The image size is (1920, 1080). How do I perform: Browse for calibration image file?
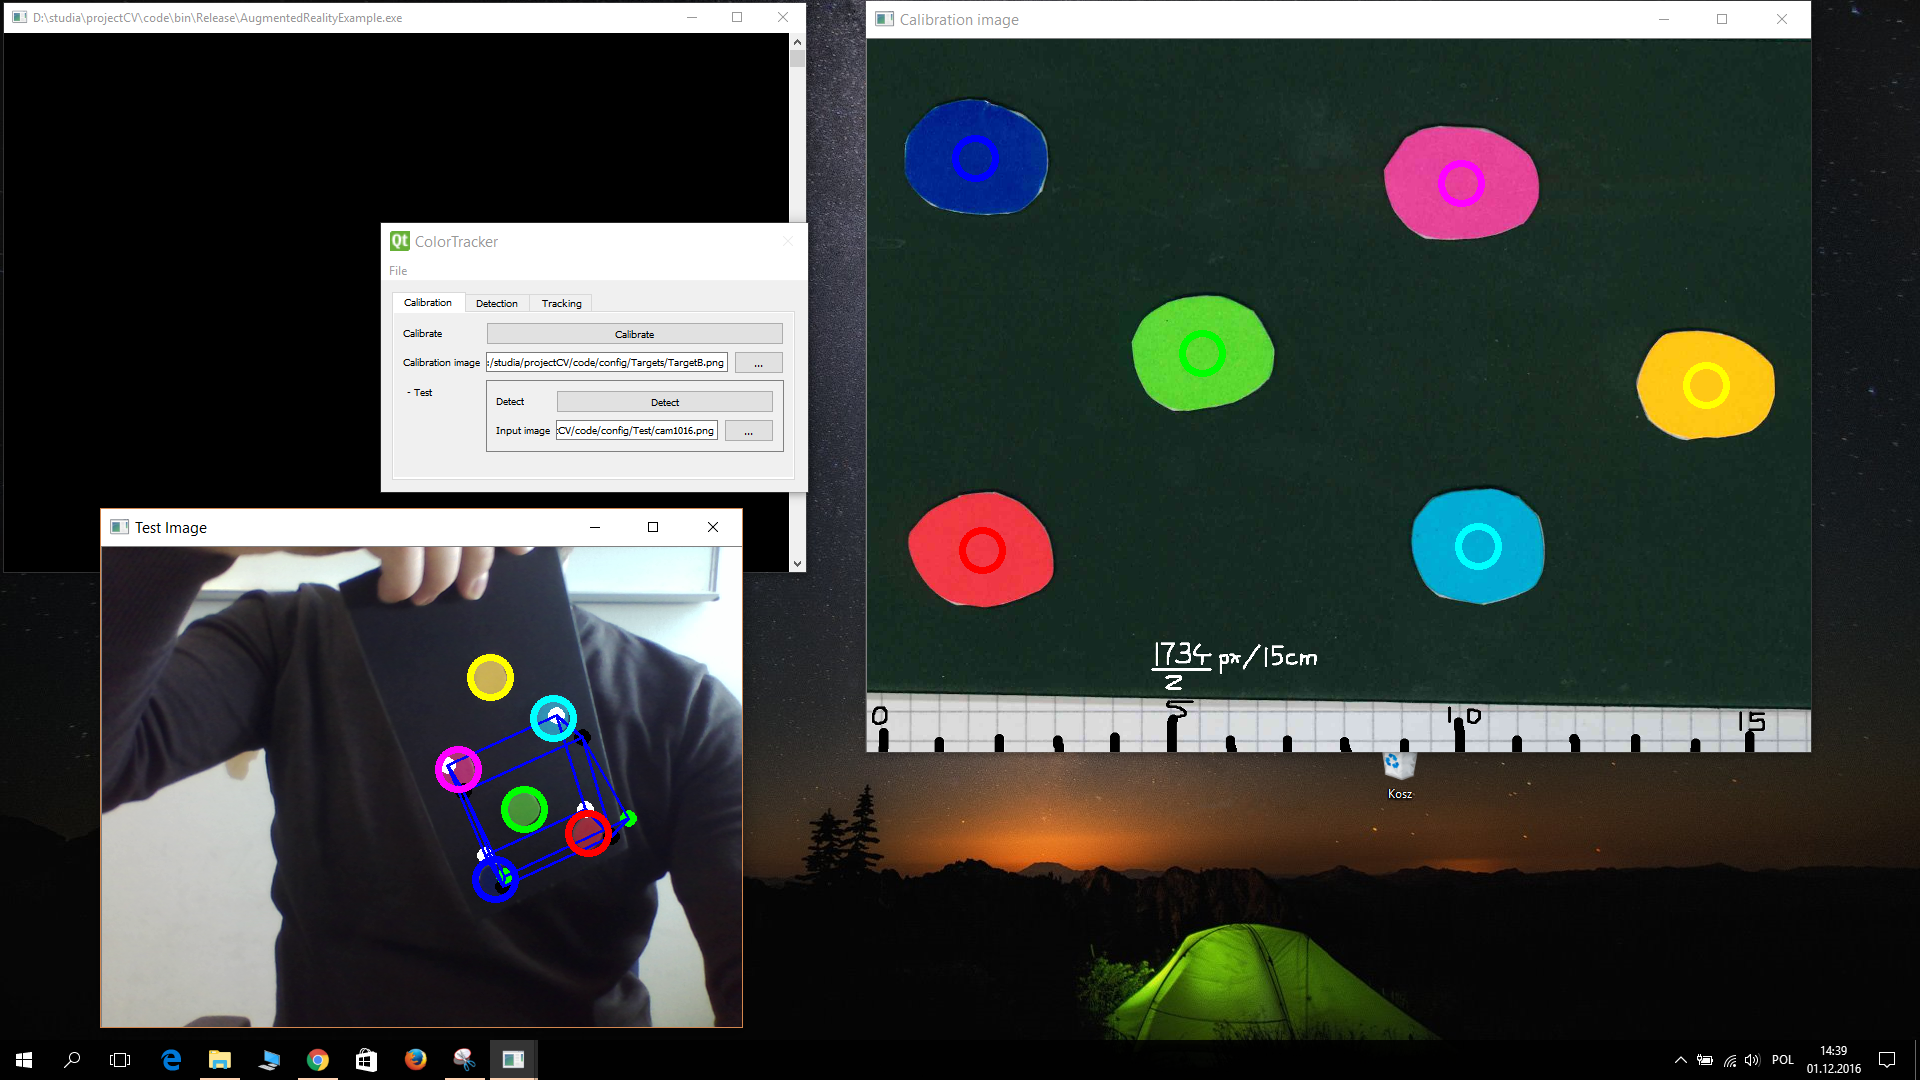[x=758, y=363]
